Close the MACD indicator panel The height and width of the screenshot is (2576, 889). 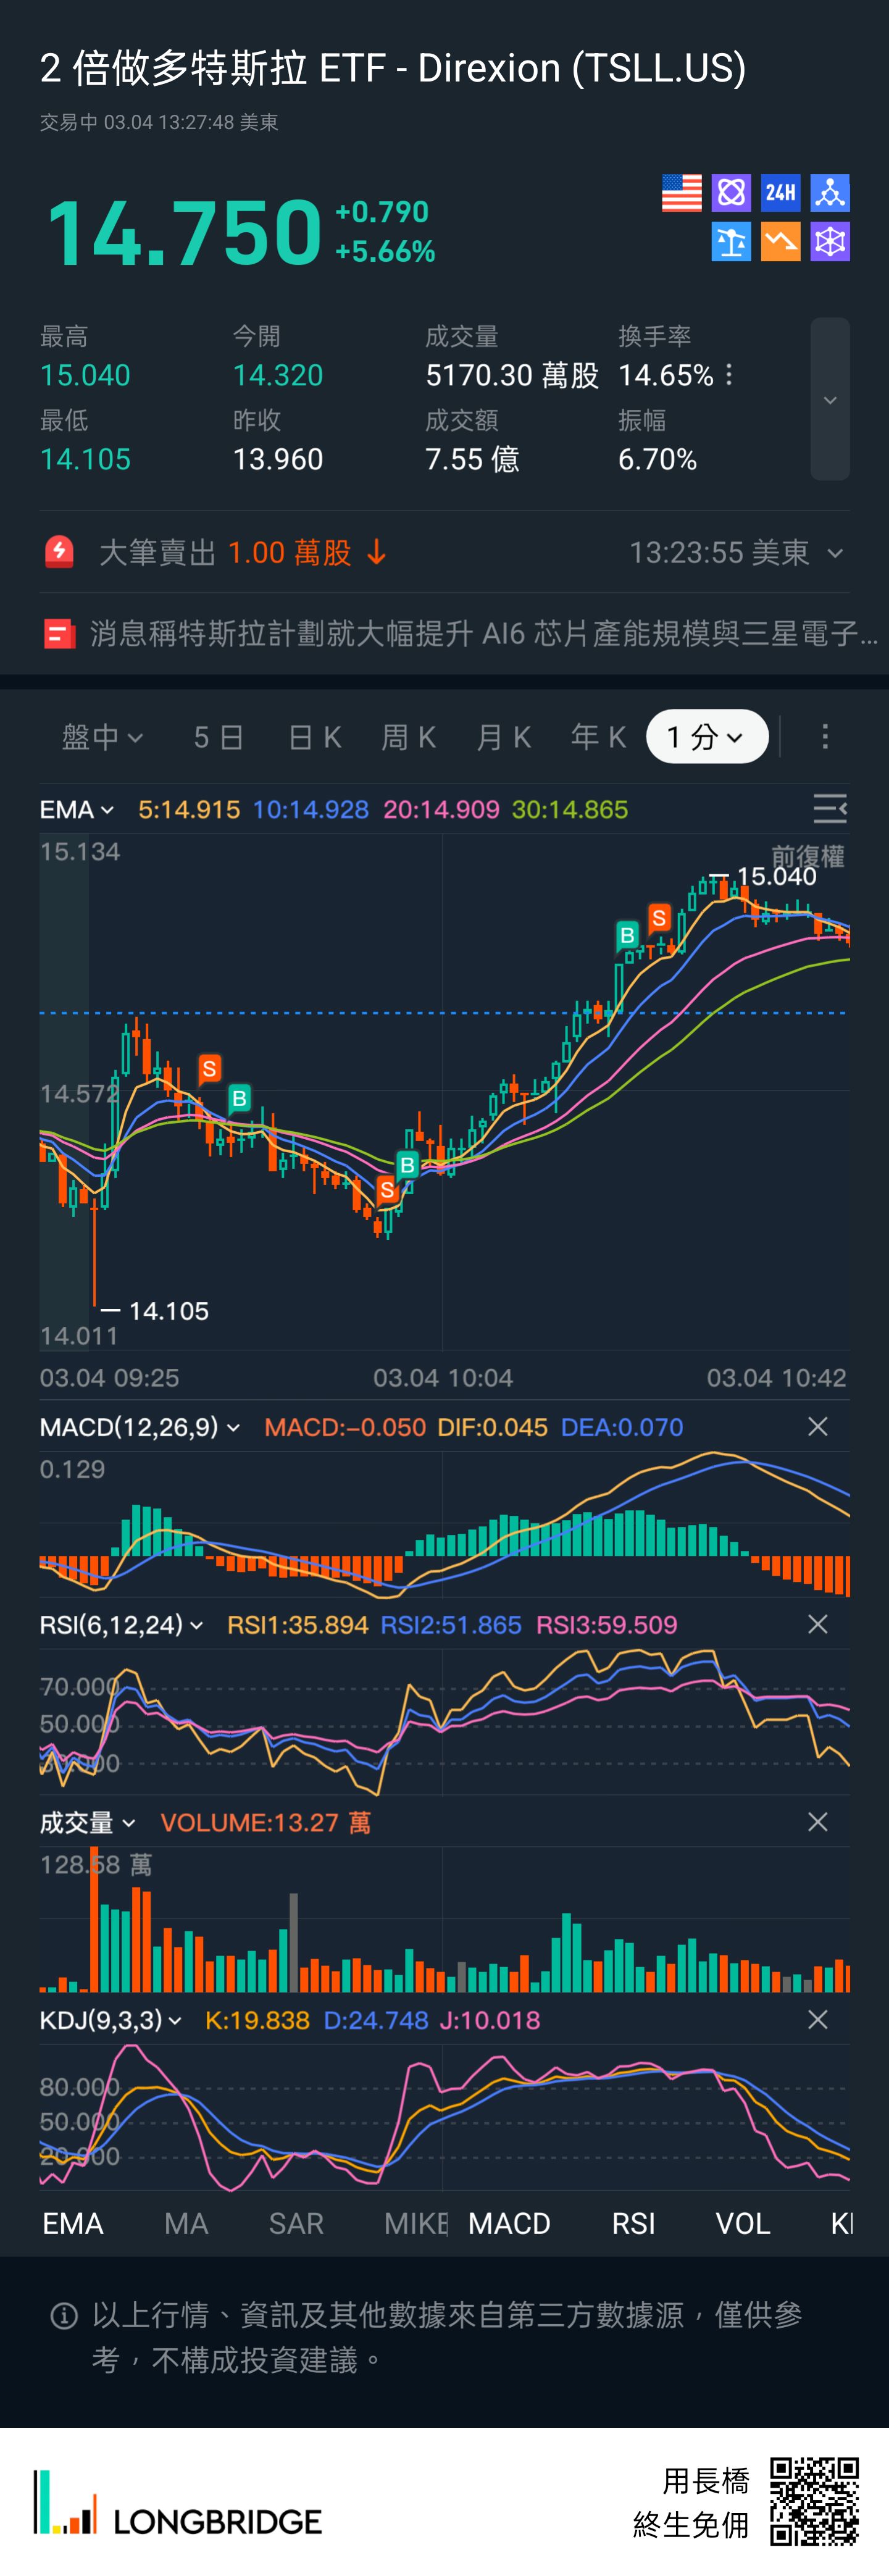click(817, 1427)
